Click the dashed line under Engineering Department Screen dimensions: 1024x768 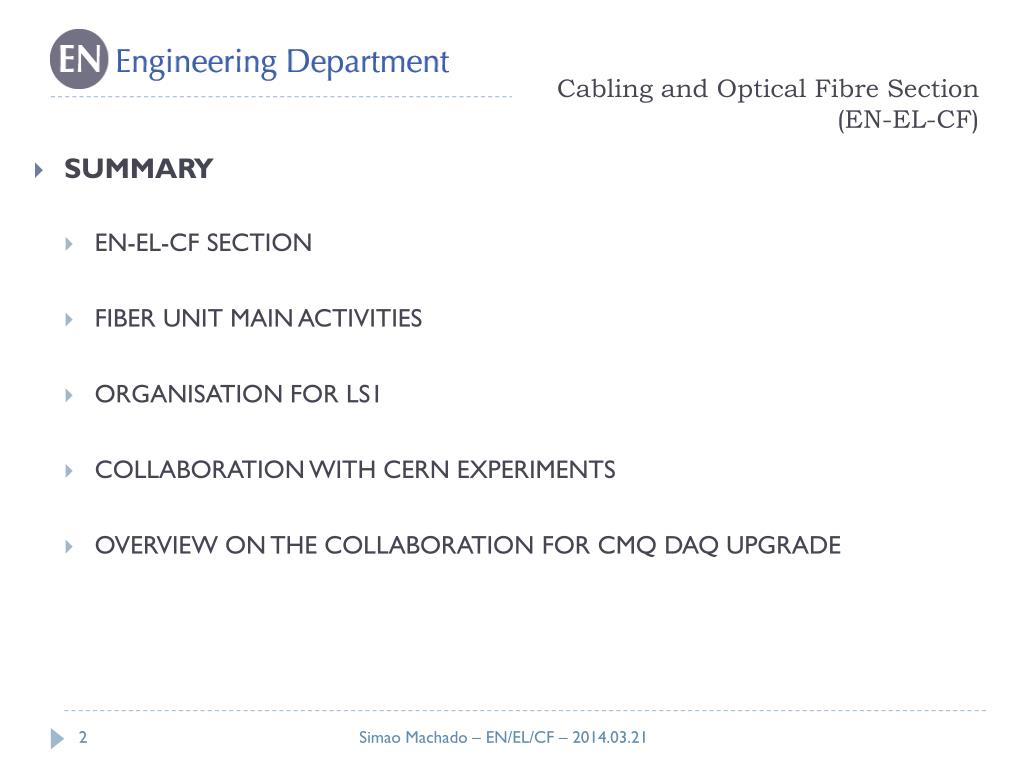click(281, 97)
